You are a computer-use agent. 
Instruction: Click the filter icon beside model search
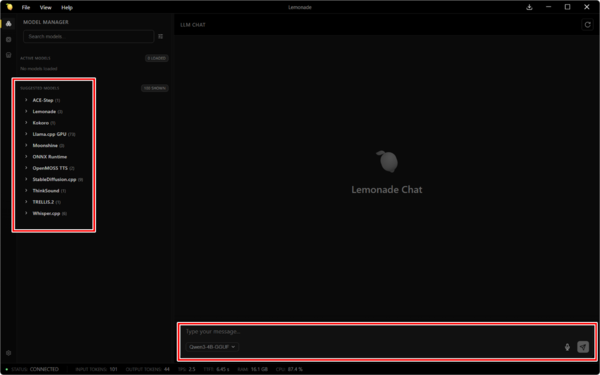click(x=161, y=36)
